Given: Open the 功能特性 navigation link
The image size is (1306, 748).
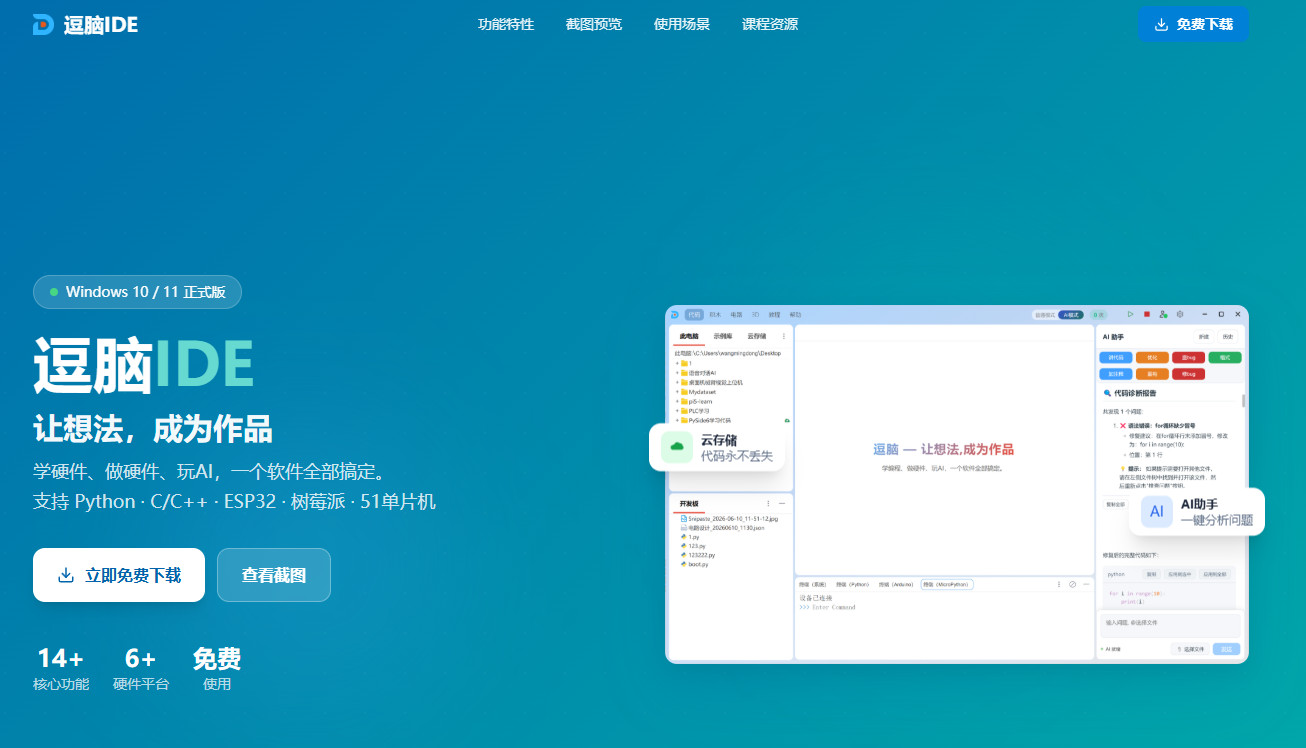Looking at the screenshot, I should point(506,25).
